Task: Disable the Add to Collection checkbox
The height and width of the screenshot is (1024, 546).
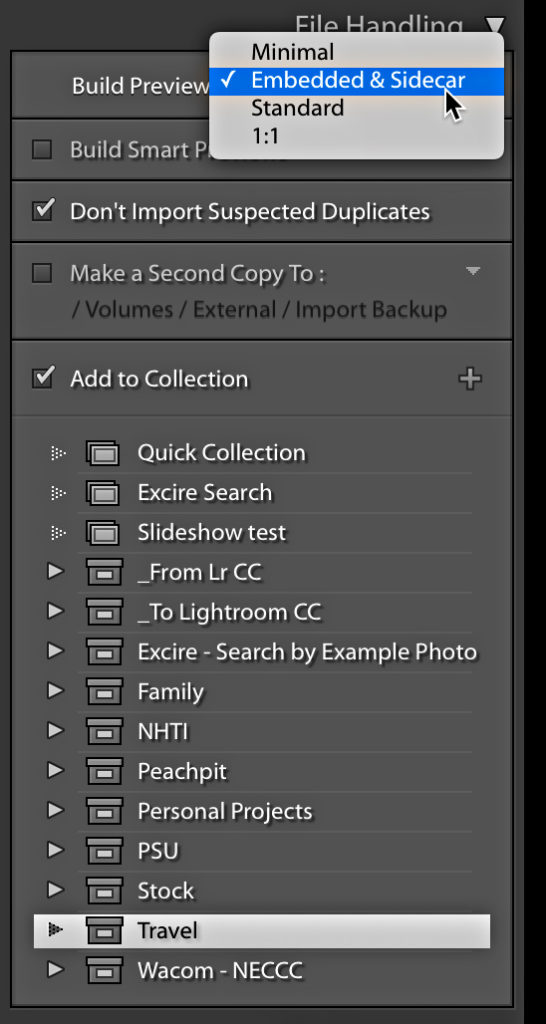Action: click(42, 379)
